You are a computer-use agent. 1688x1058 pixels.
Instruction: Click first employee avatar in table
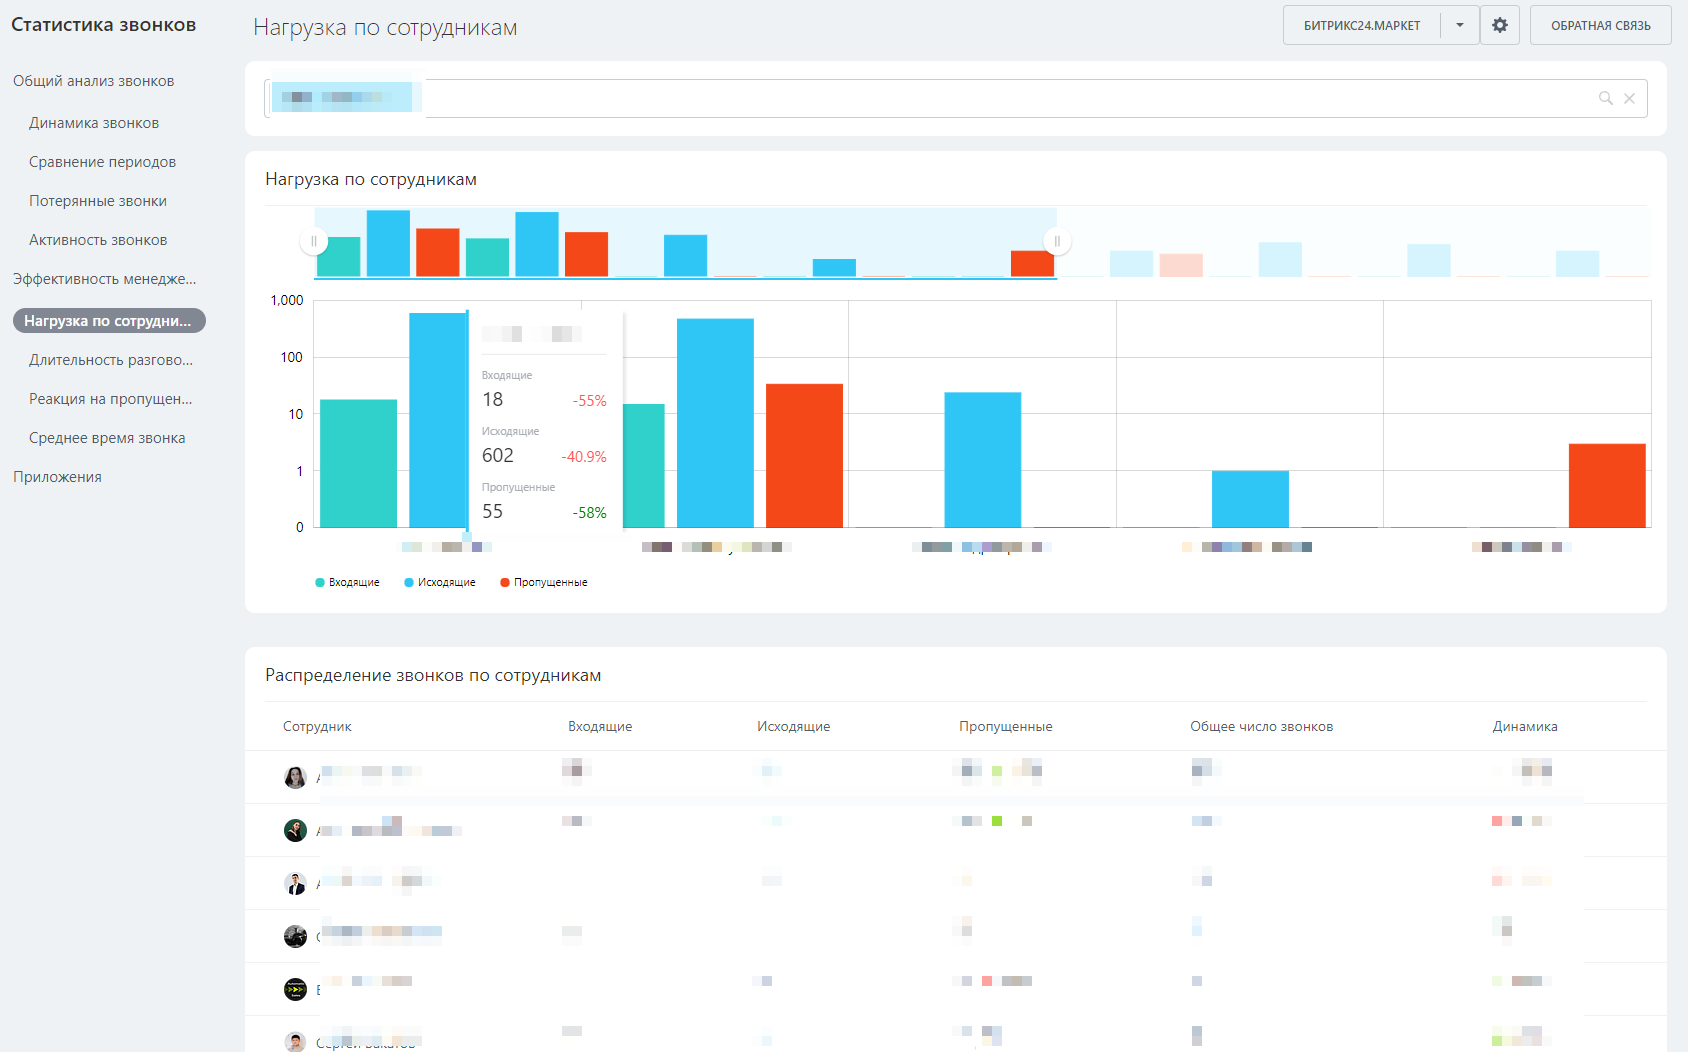point(295,777)
